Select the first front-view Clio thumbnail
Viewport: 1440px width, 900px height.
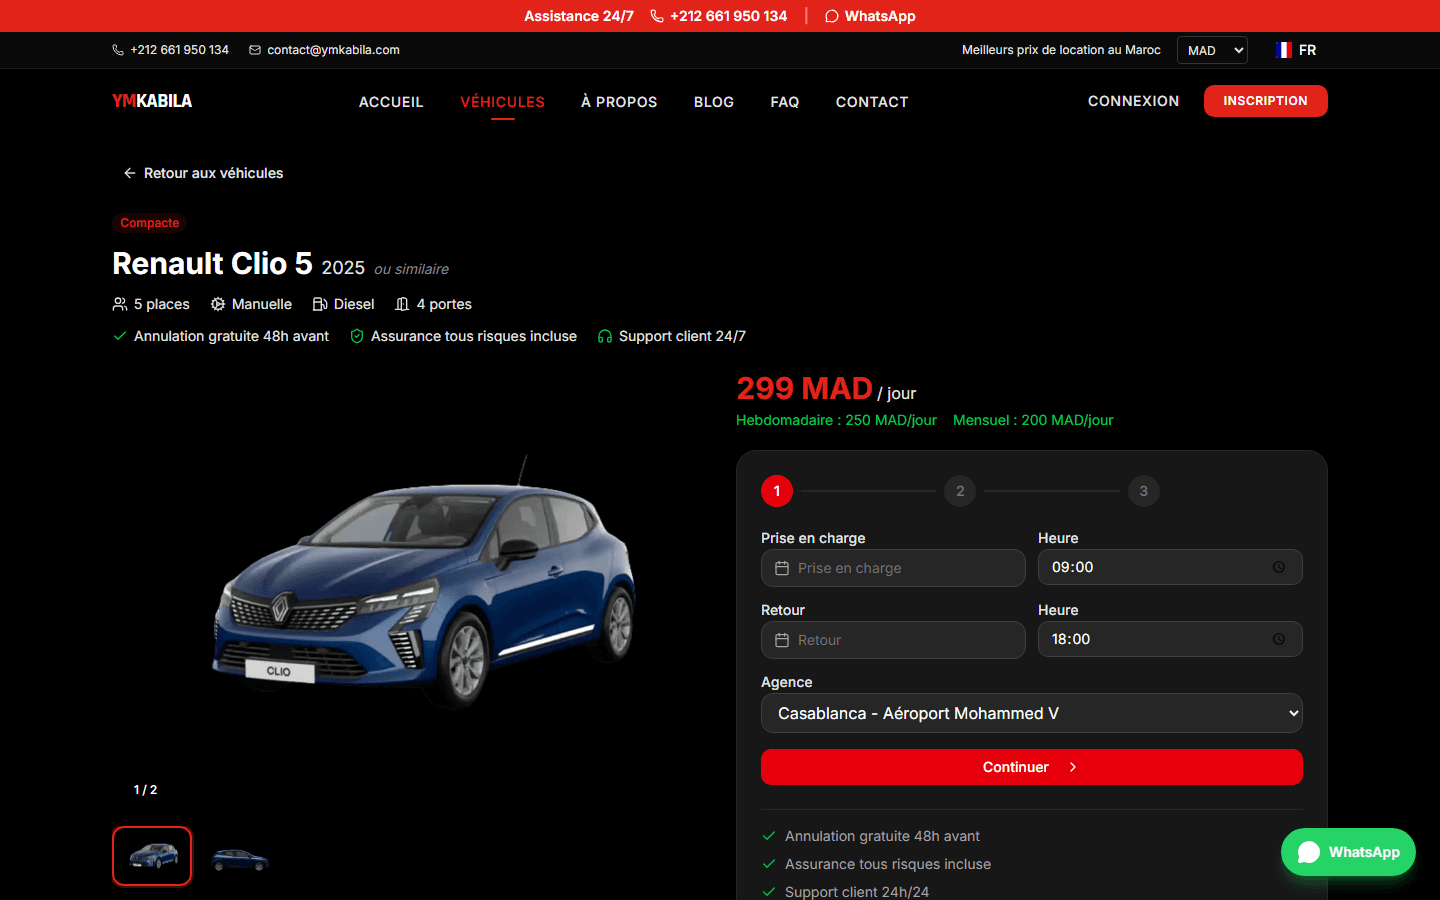coord(152,856)
